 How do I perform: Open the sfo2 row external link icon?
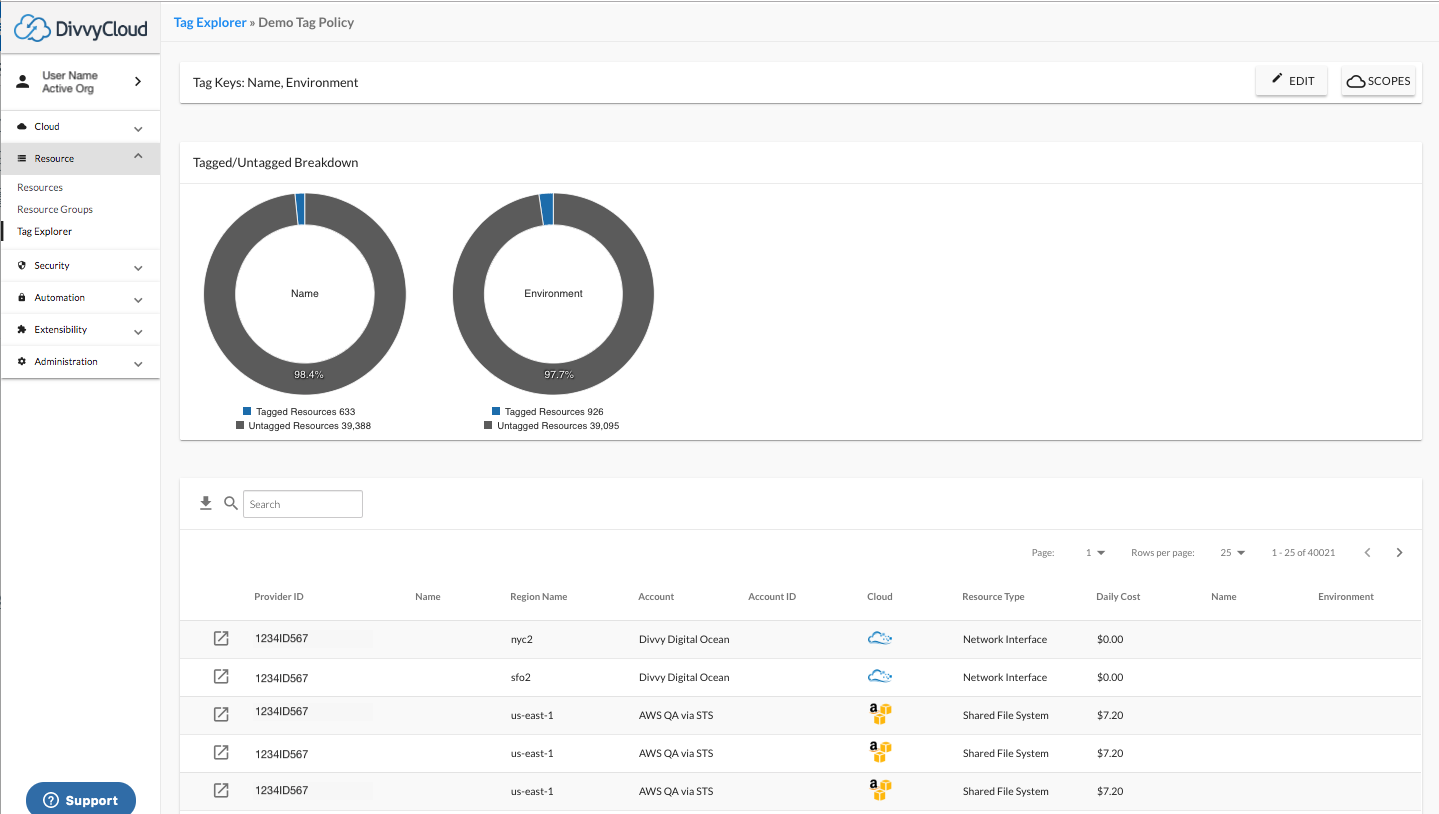click(x=222, y=676)
